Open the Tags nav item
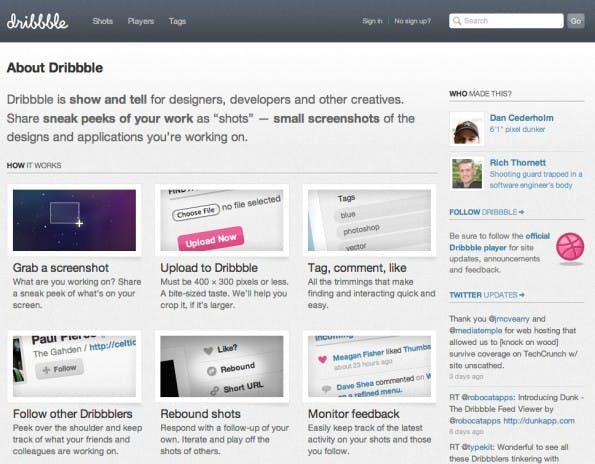The height and width of the screenshot is (464, 595). pos(177,21)
